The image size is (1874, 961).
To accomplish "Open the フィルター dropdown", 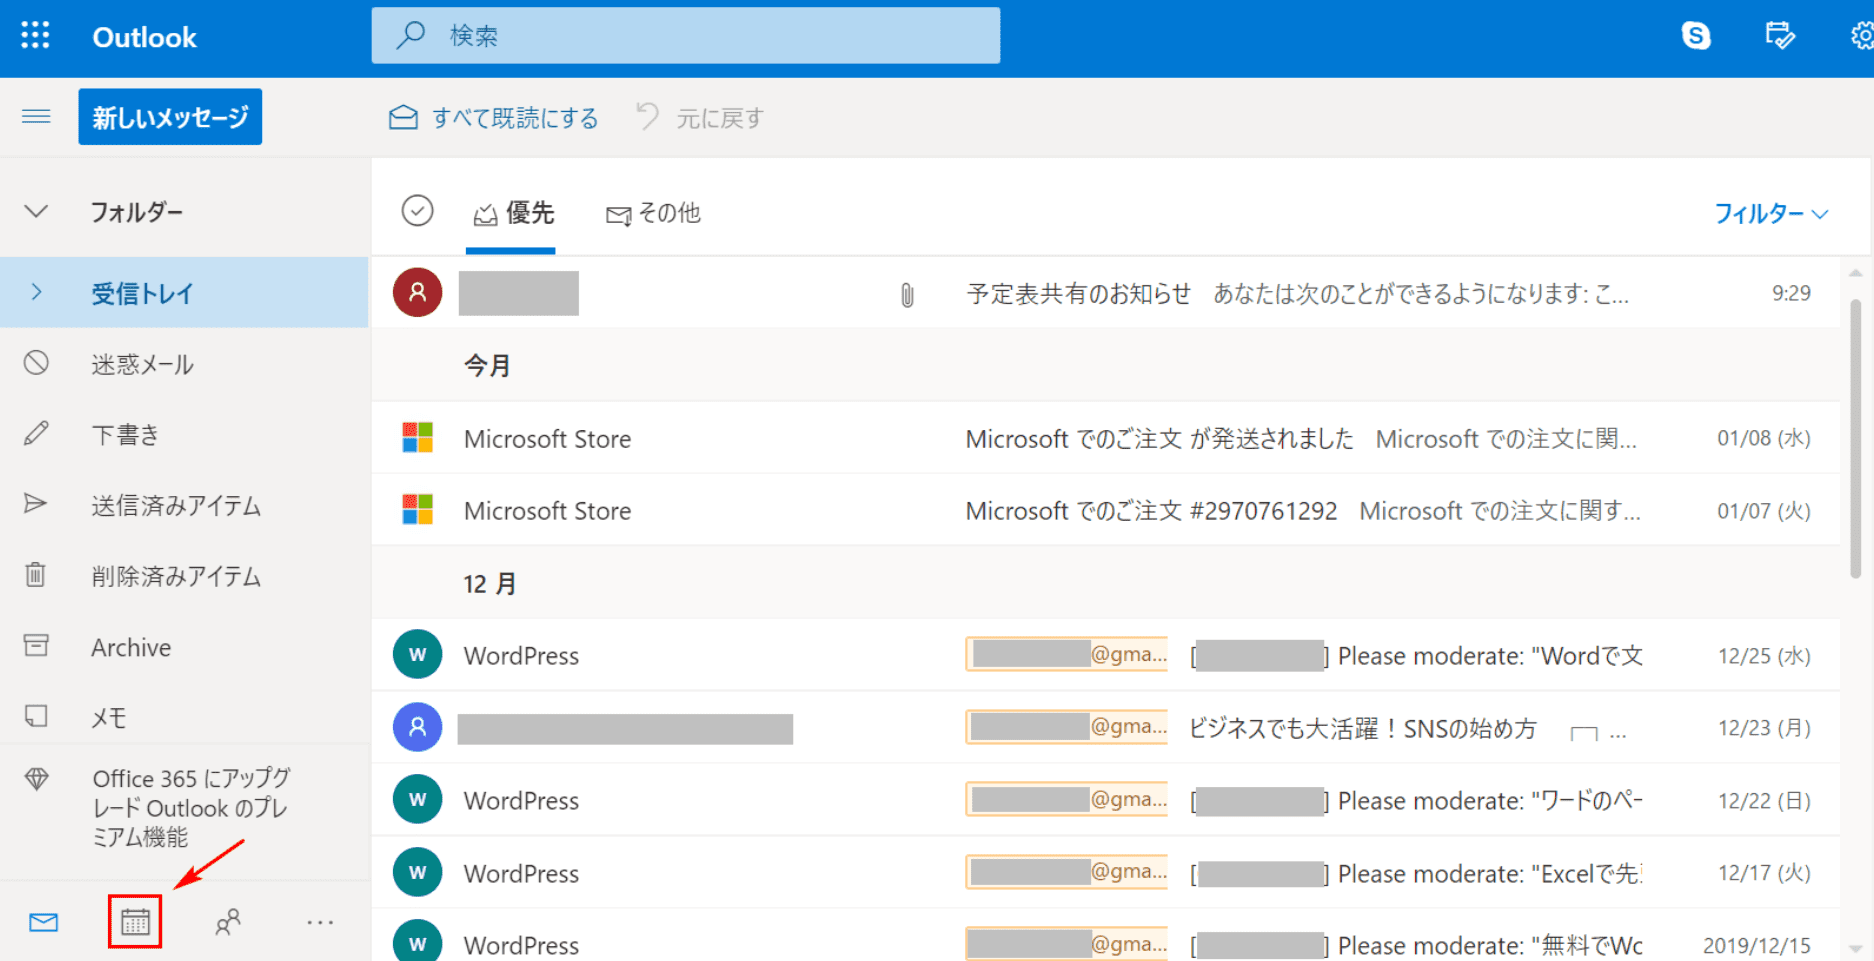I will click(x=1771, y=213).
